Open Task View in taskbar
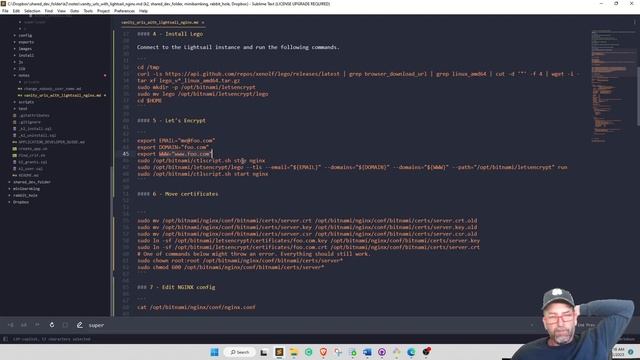The width and height of the screenshot is (640, 360). click(264, 352)
